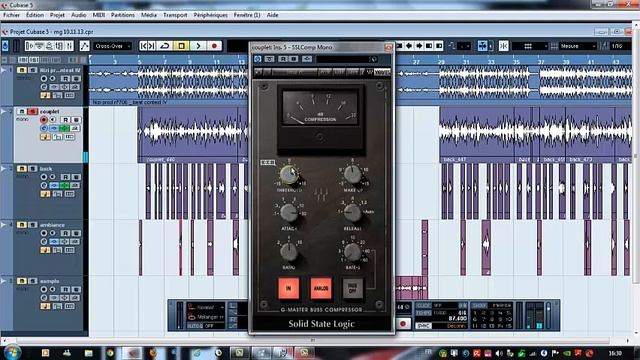Click the tempo value 87.400
The image size is (640, 360).
tap(457, 318)
